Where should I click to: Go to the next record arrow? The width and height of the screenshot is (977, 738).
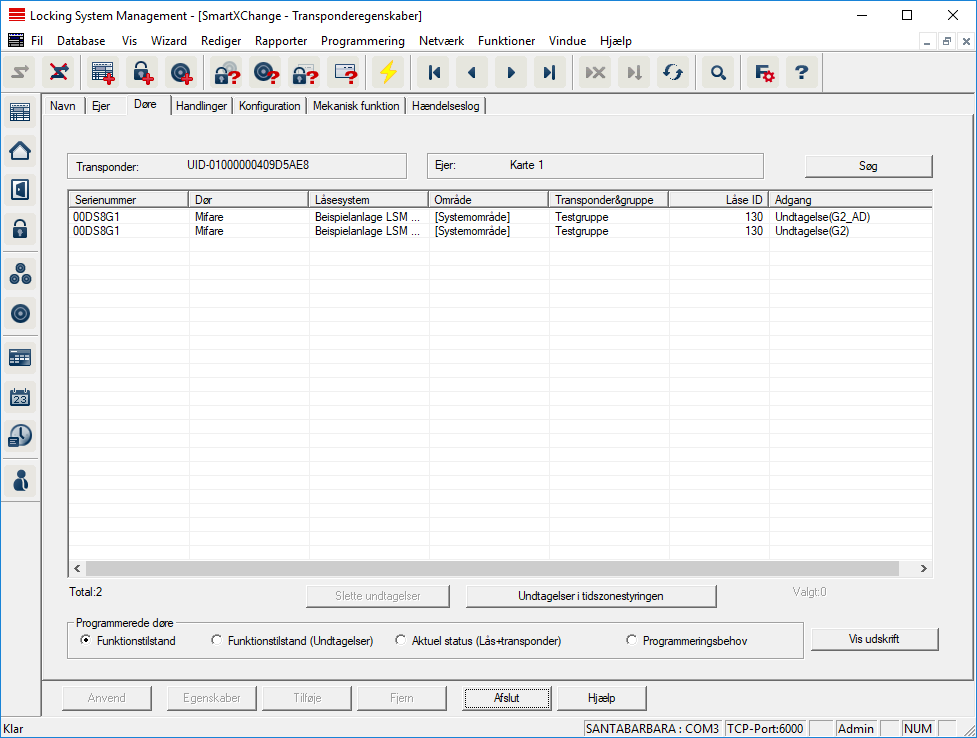(x=510, y=72)
